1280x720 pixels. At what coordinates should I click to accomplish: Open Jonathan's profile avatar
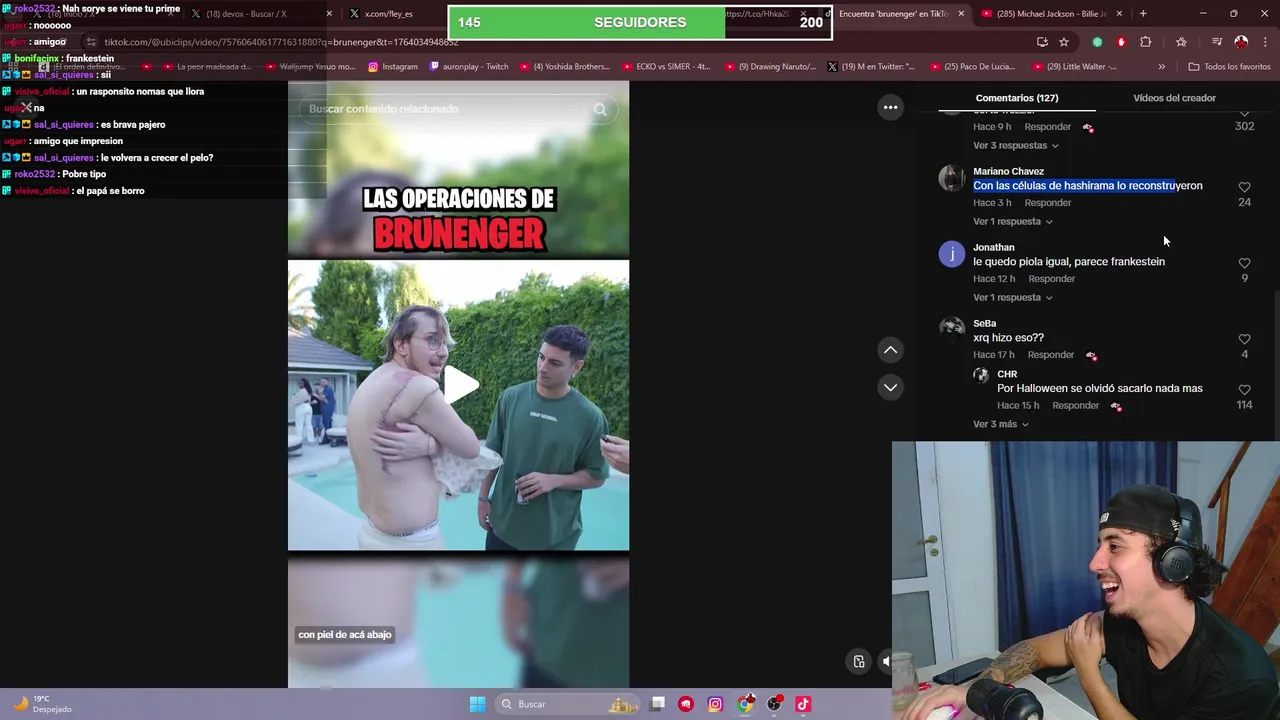(x=951, y=254)
